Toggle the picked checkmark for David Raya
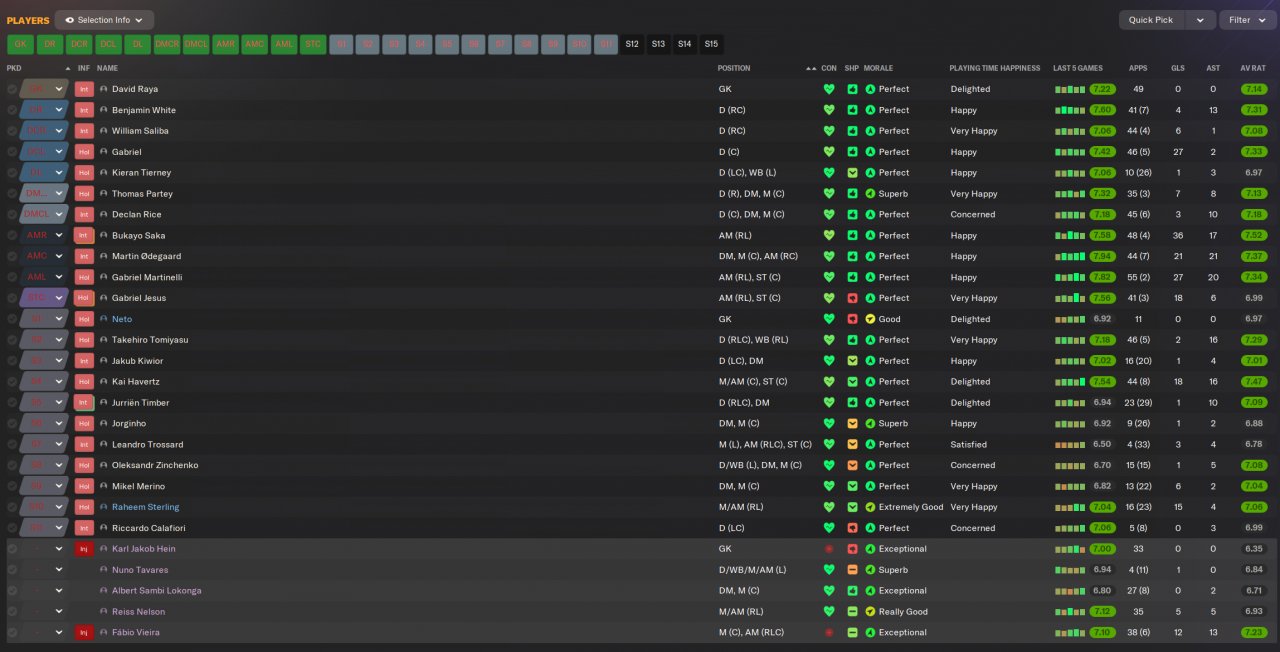Image resolution: width=1280 pixels, height=652 pixels. pyautogui.click(x=12, y=89)
